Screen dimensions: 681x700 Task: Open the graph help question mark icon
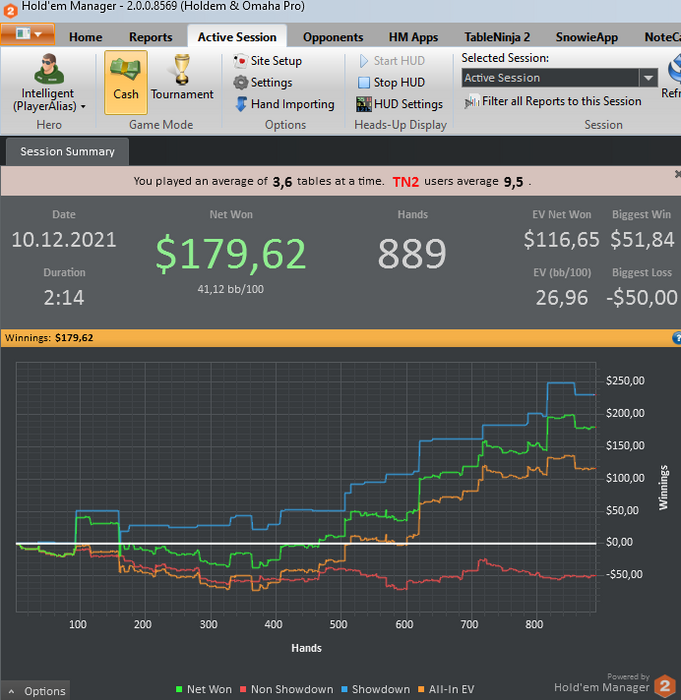(x=677, y=338)
